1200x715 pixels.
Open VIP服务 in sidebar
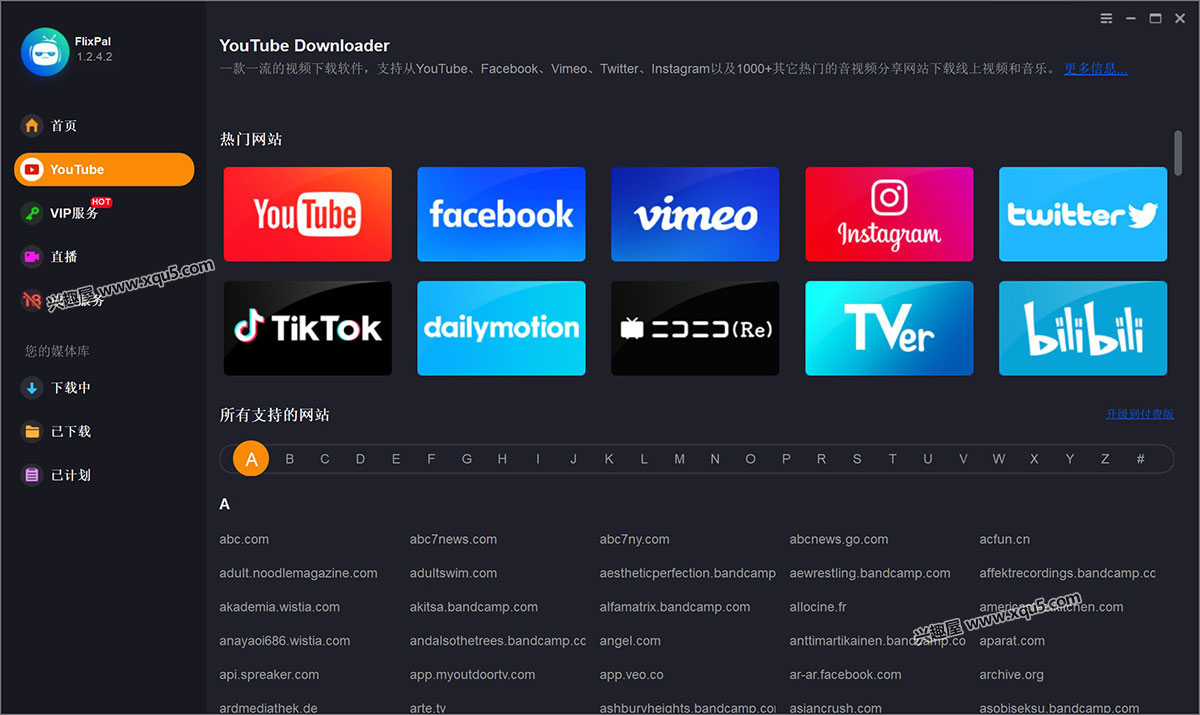(75, 213)
